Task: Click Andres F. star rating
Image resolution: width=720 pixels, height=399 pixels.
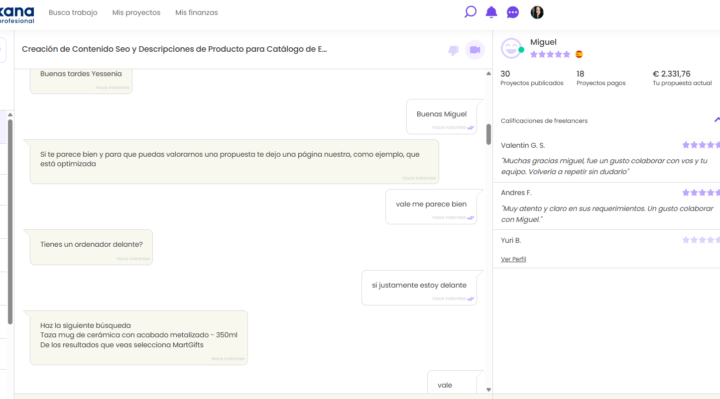Action: 701,192
